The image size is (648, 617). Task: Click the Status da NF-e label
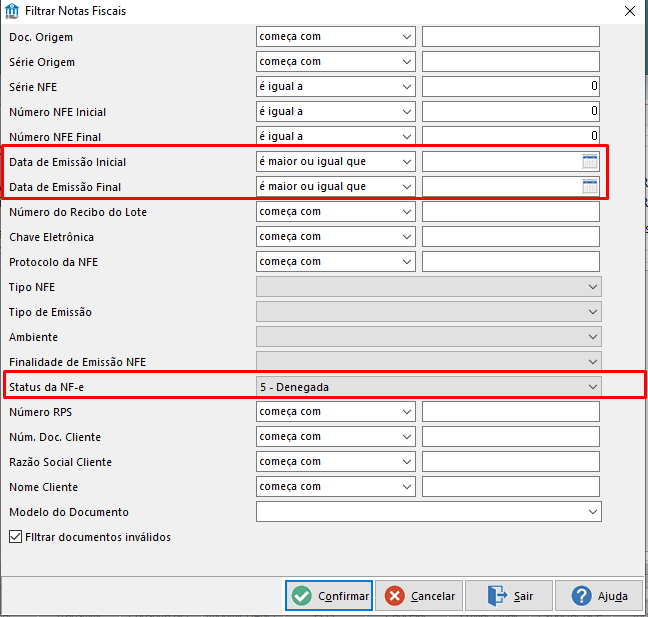(x=46, y=387)
